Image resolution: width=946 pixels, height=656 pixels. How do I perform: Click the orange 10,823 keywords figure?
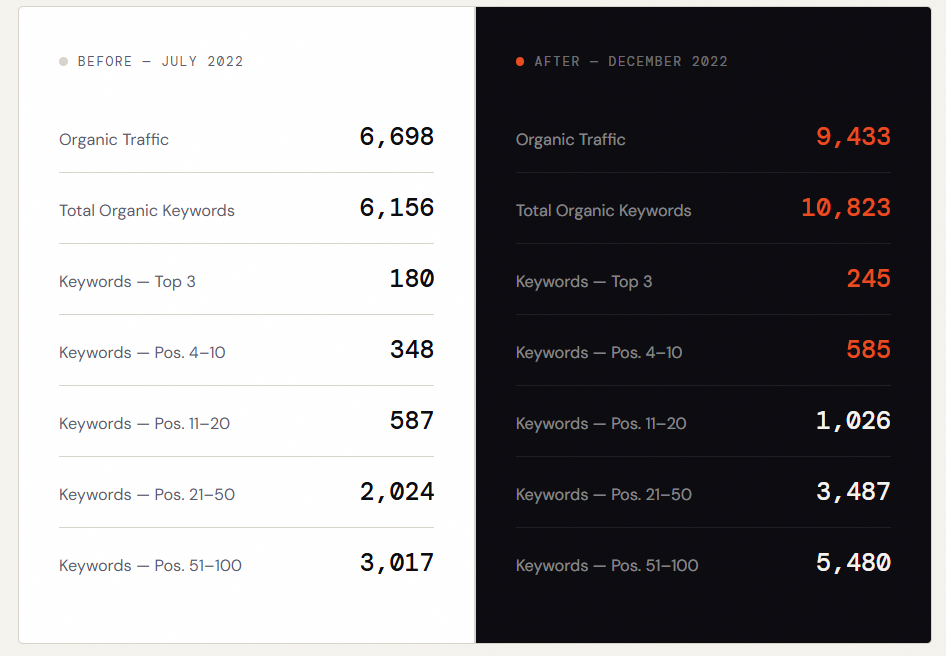[x=845, y=208]
